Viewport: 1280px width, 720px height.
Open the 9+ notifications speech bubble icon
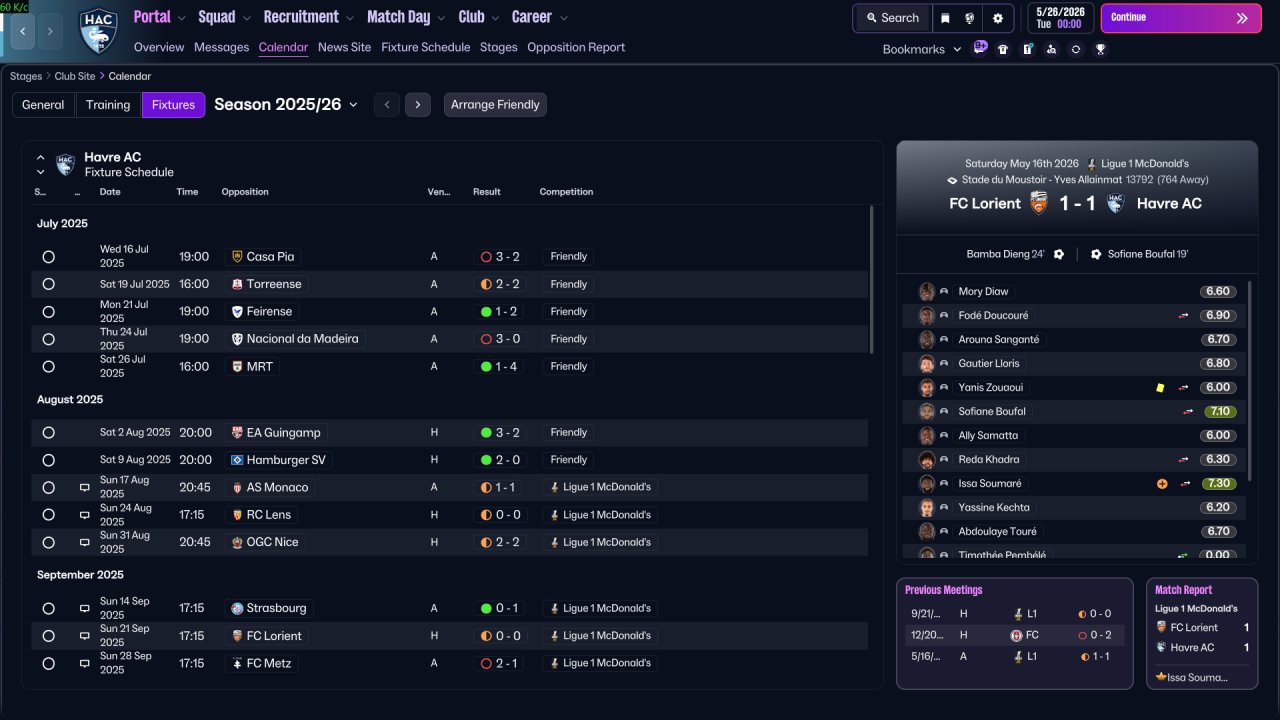click(980, 47)
